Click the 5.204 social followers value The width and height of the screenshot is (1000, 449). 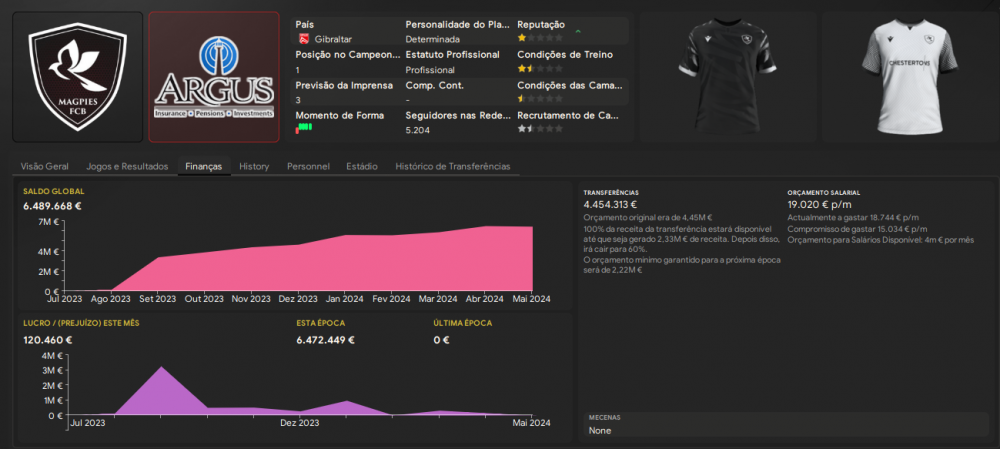coord(418,130)
